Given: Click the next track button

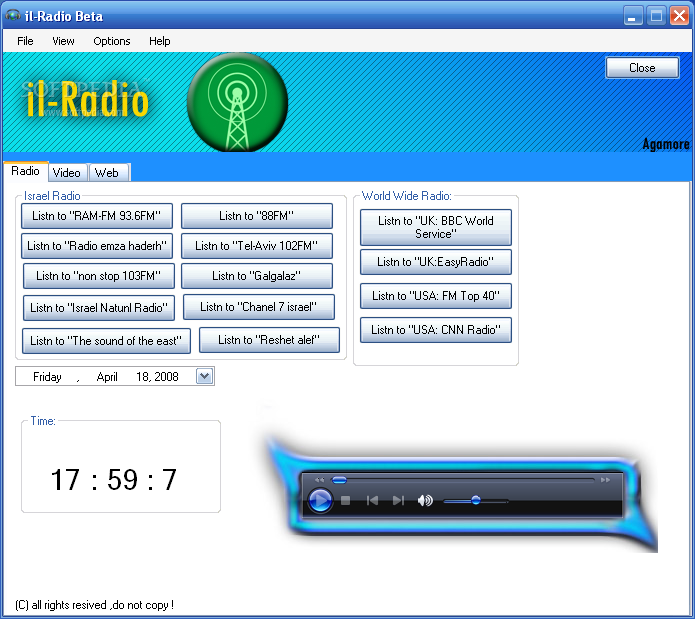Looking at the screenshot, I should pyautogui.click(x=398, y=501).
